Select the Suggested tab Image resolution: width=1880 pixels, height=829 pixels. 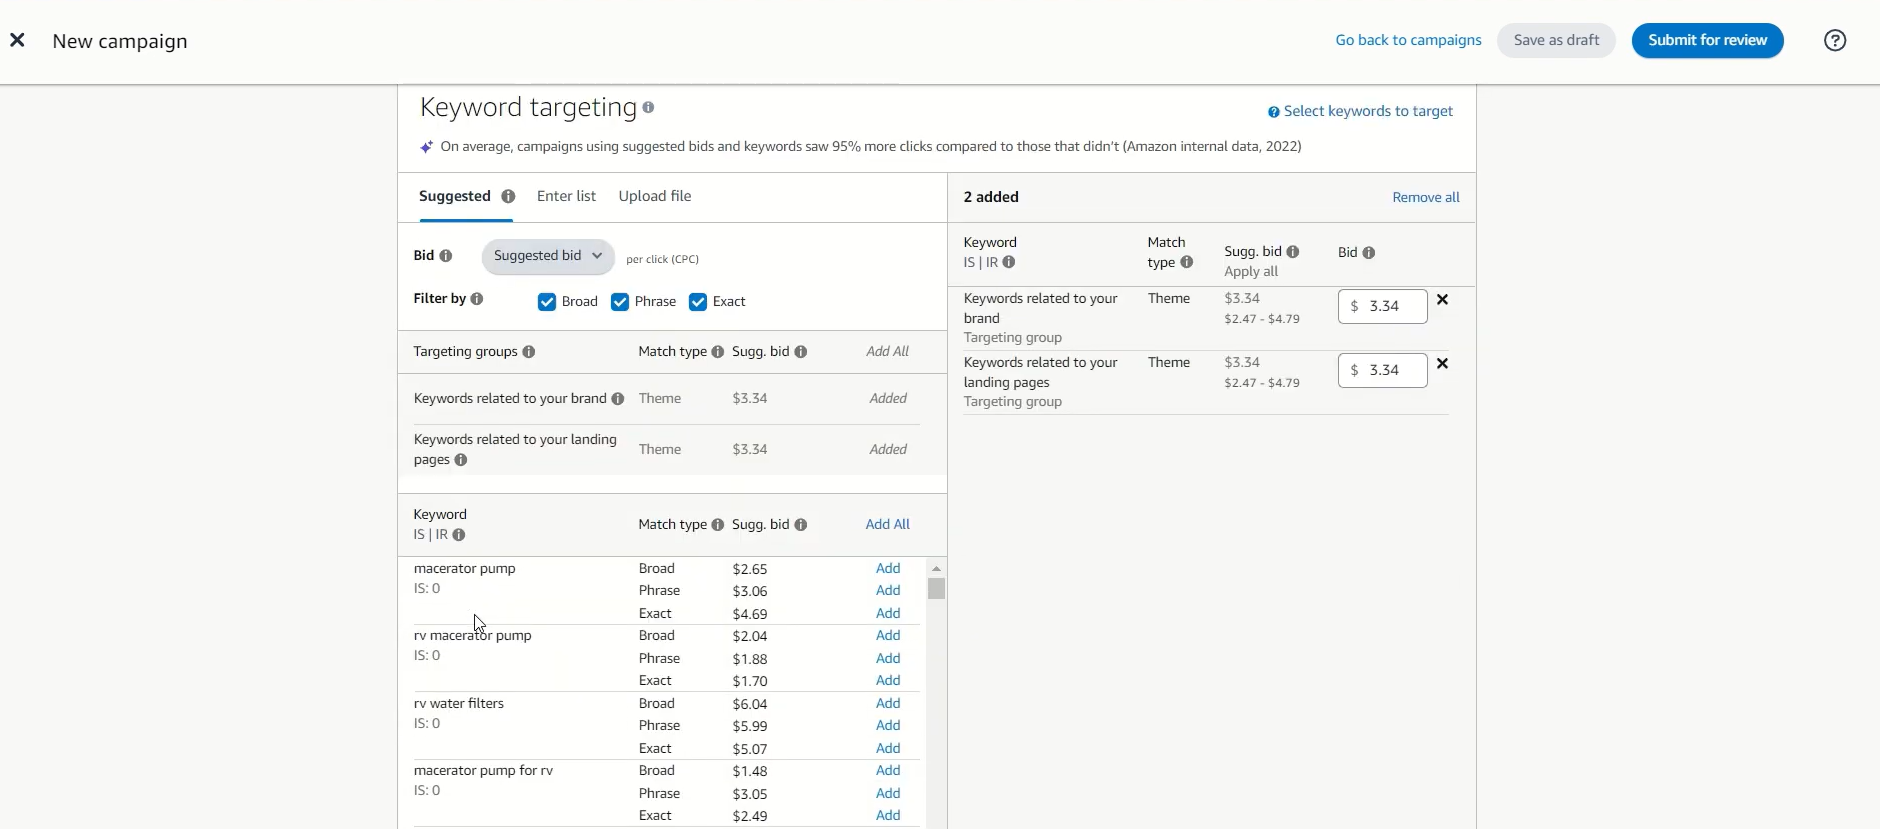455,196
